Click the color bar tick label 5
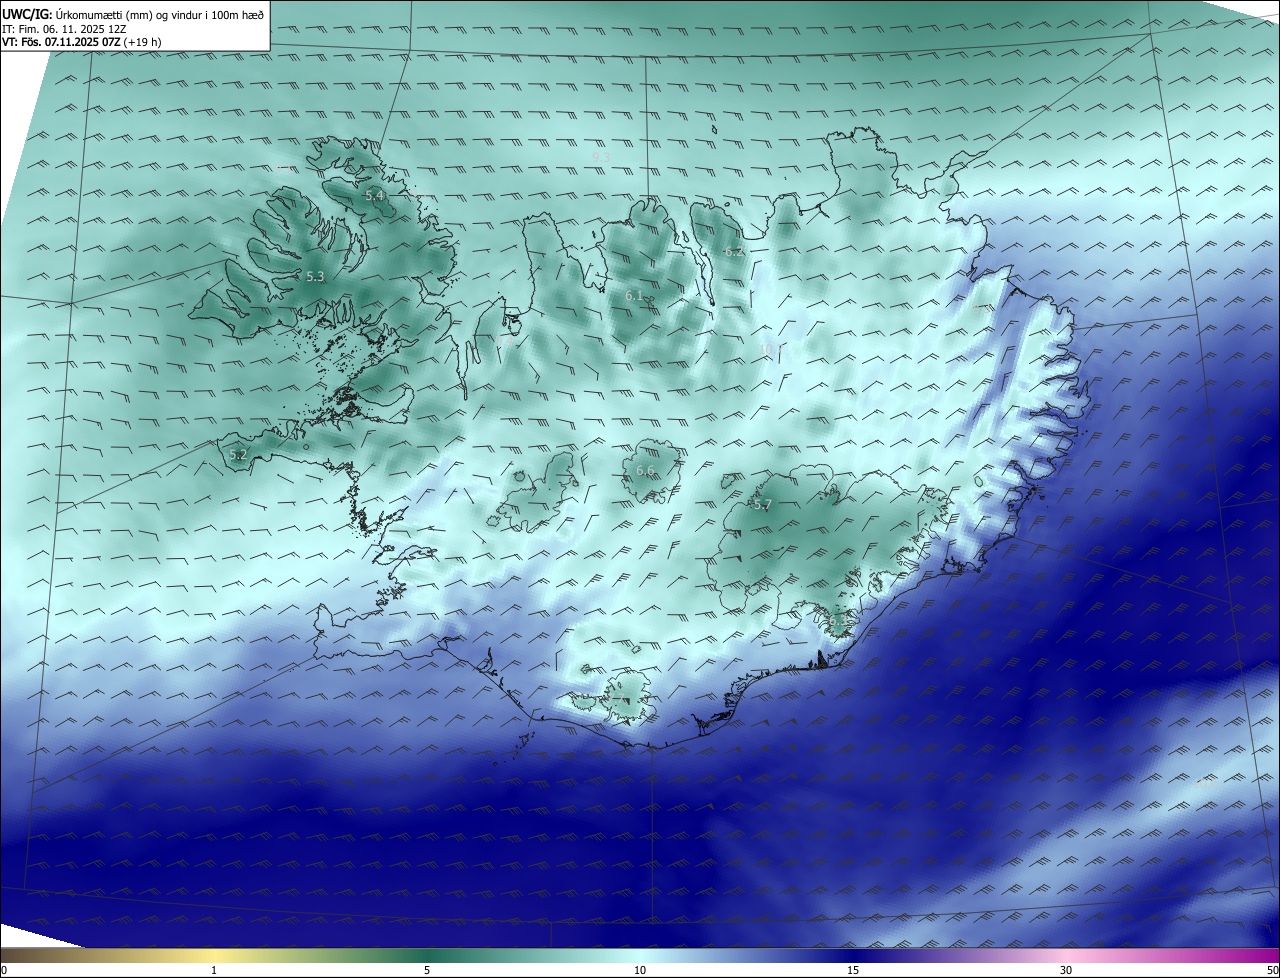Image resolution: width=1280 pixels, height=978 pixels. (427, 970)
